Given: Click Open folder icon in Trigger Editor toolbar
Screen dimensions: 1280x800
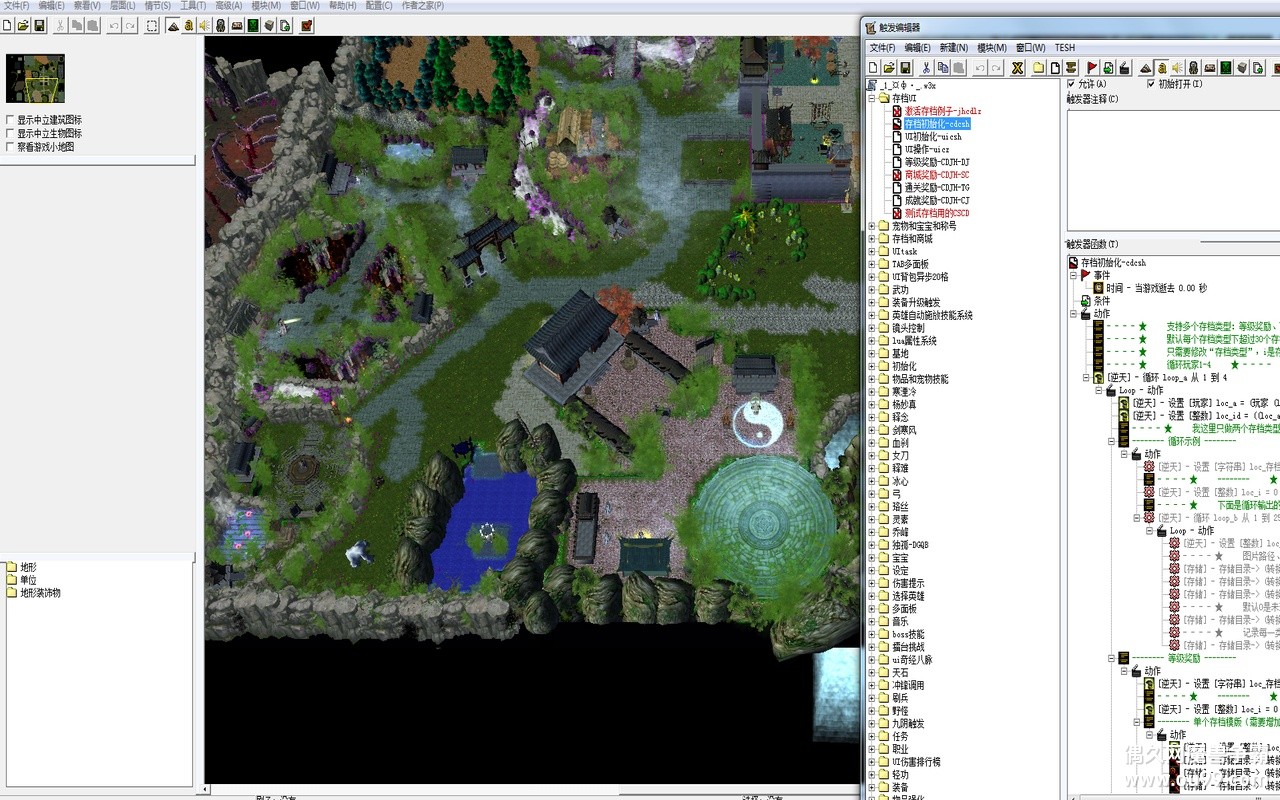Looking at the screenshot, I should (889, 68).
